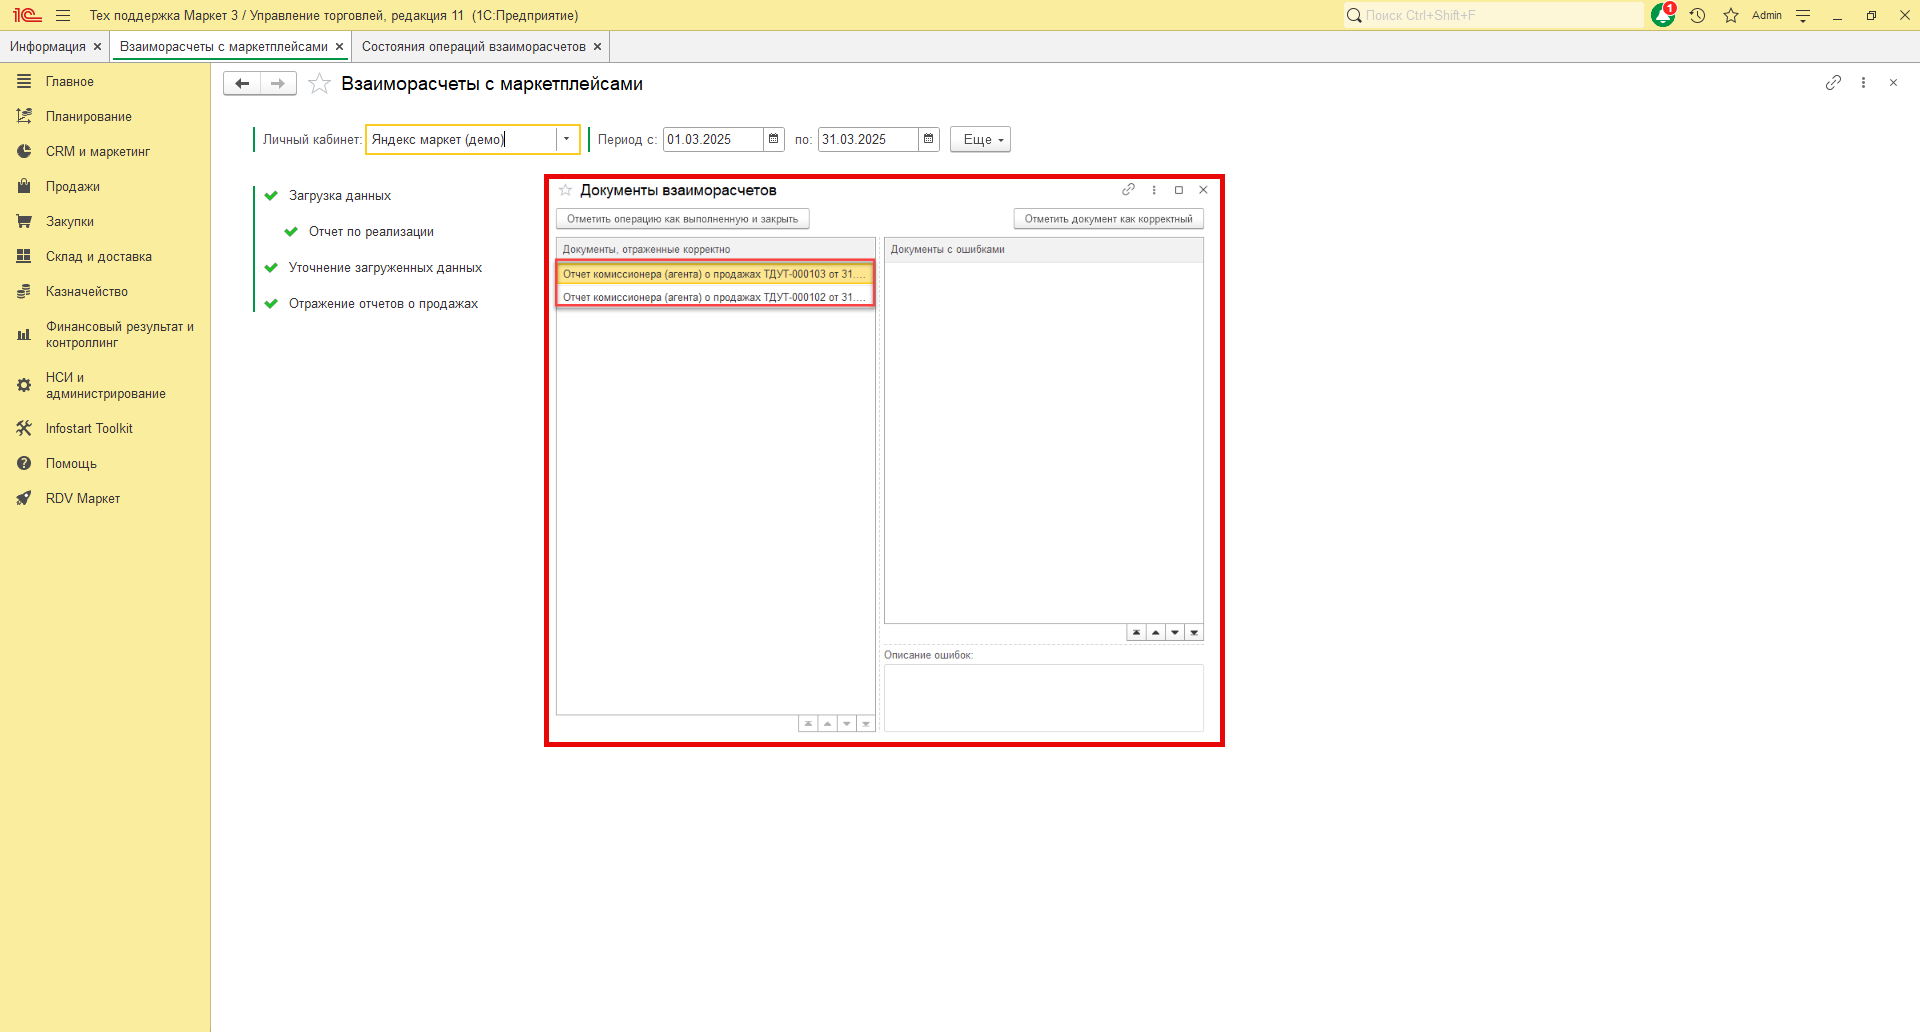Add Взаиморасчеты с маркетплейсами page to favorites
Viewport: 1920px width, 1032px height.
[319, 84]
